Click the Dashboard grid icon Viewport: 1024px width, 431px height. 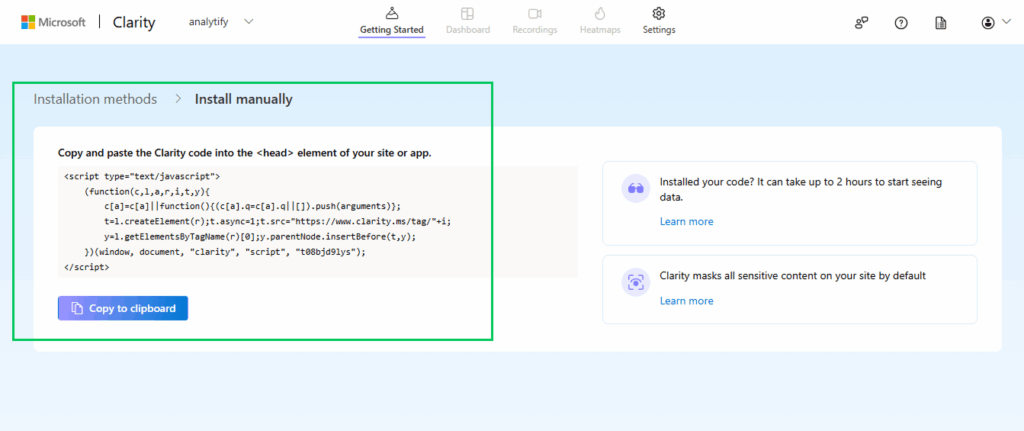pyautogui.click(x=468, y=13)
